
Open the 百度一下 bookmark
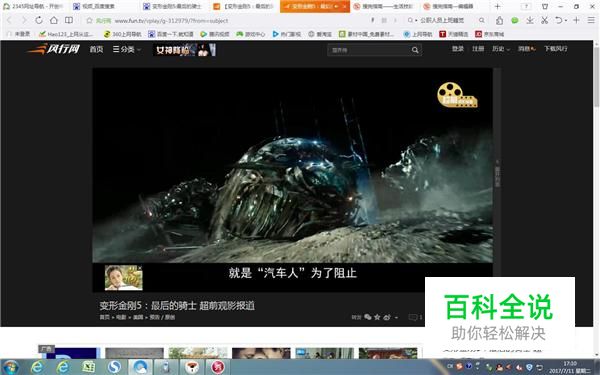tap(172, 34)
